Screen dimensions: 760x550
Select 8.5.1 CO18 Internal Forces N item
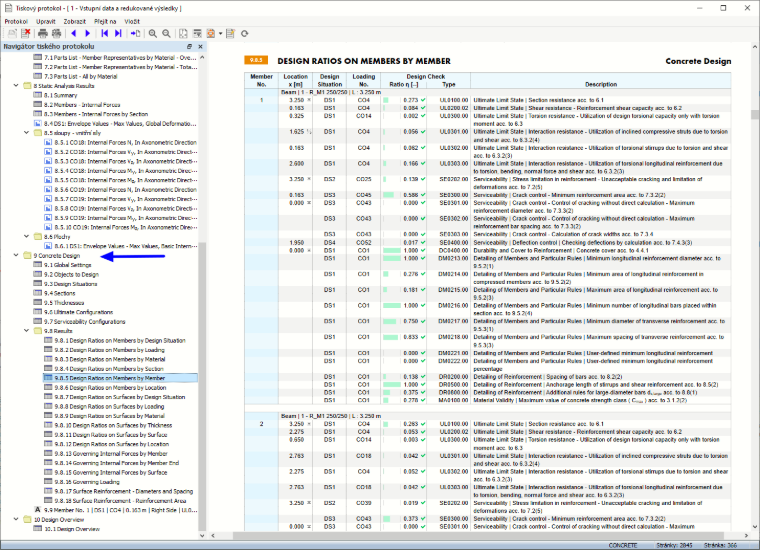pyautogui.click(x=126, y=142)
